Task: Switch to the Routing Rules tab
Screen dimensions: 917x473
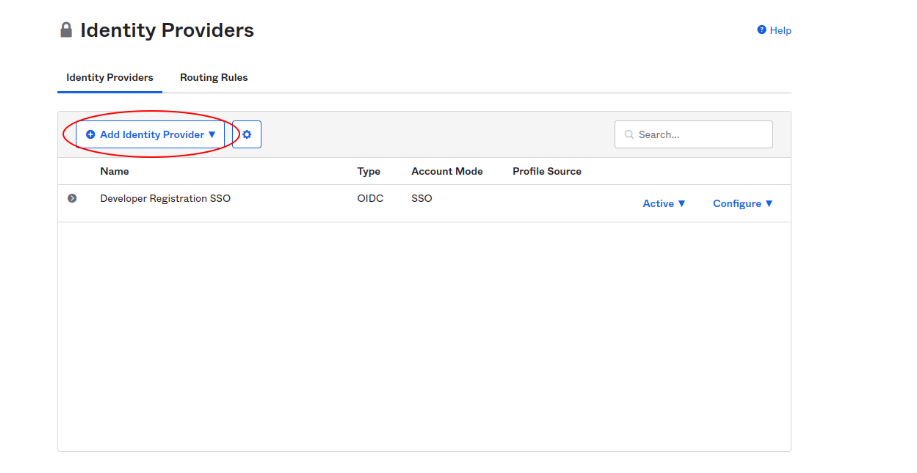Action: pyautogui.click(x=213, y=78)
